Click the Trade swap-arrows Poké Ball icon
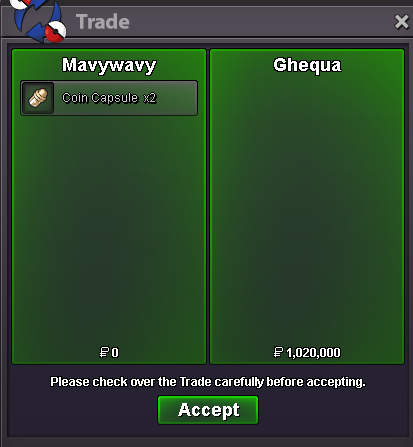This screenshot has height=447, width=413. click(38, 21)
